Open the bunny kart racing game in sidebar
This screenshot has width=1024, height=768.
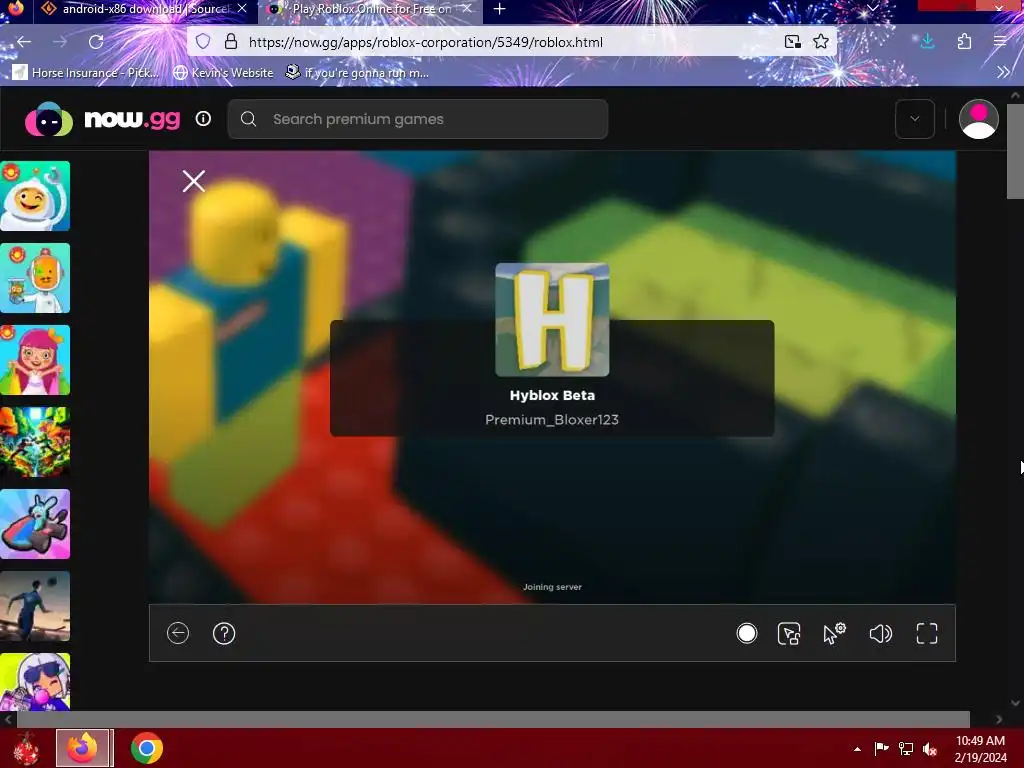point(35,524)
